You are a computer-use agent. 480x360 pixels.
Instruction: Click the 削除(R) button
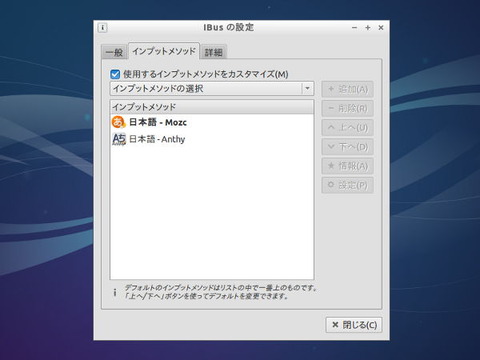[x=347, y=108]
